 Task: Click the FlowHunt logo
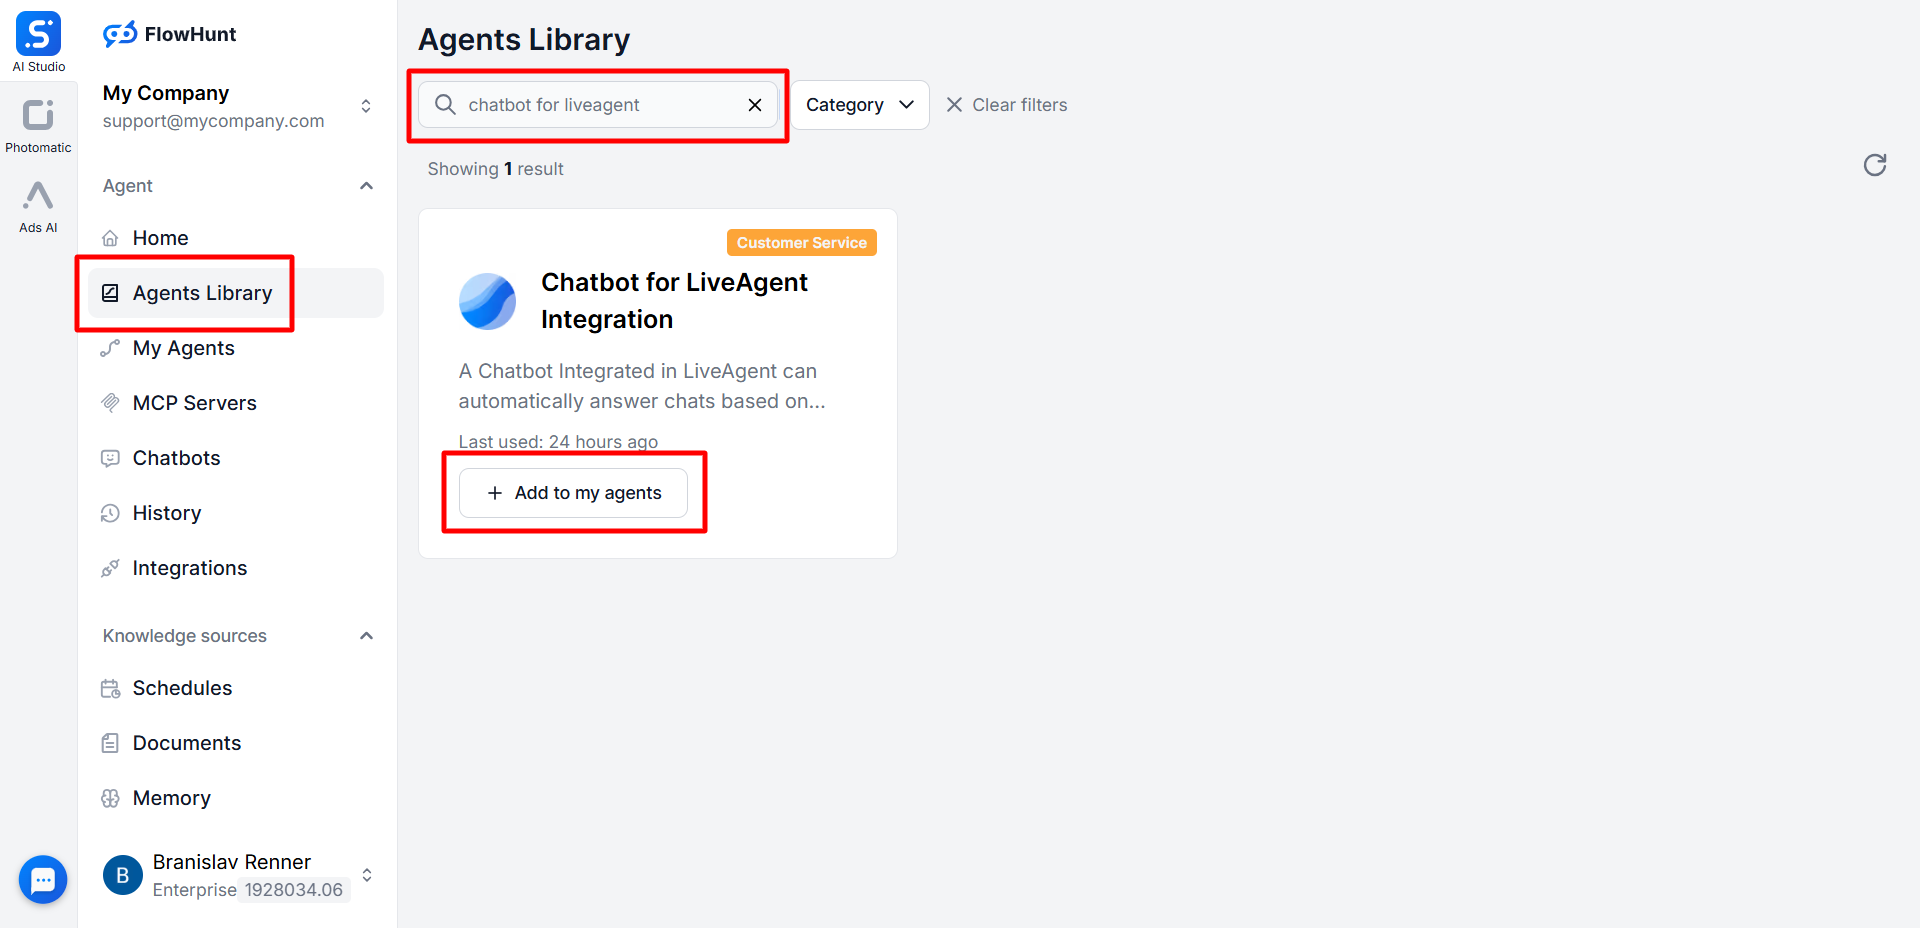170,34
